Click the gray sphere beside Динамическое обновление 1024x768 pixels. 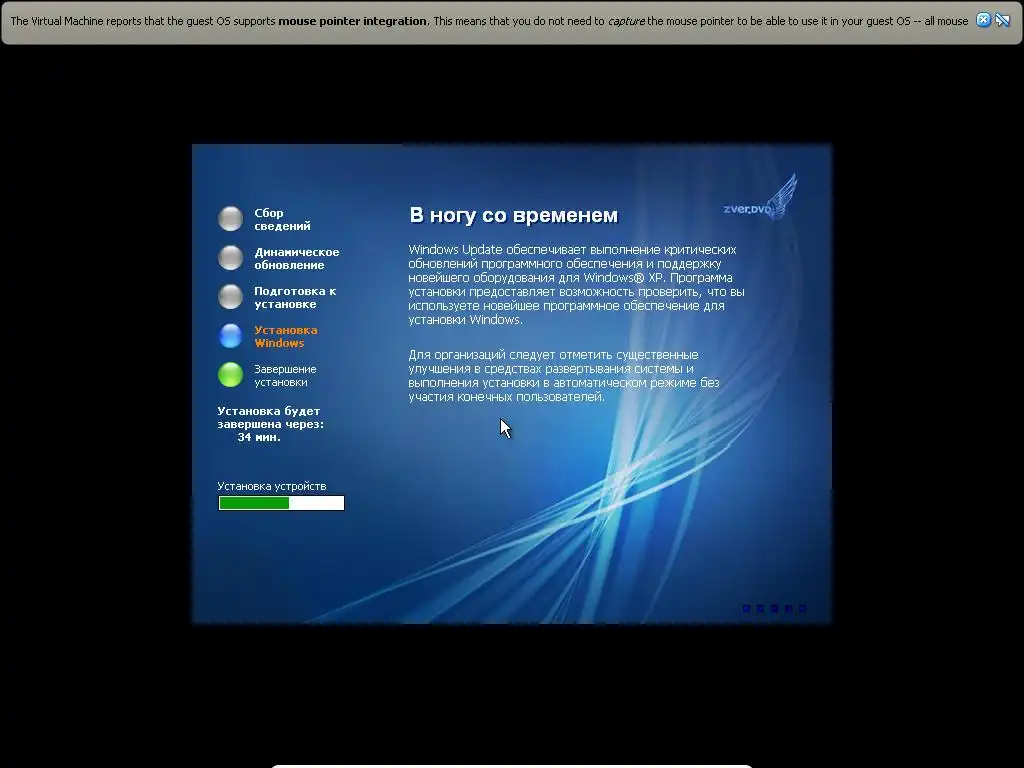[231, 258]
